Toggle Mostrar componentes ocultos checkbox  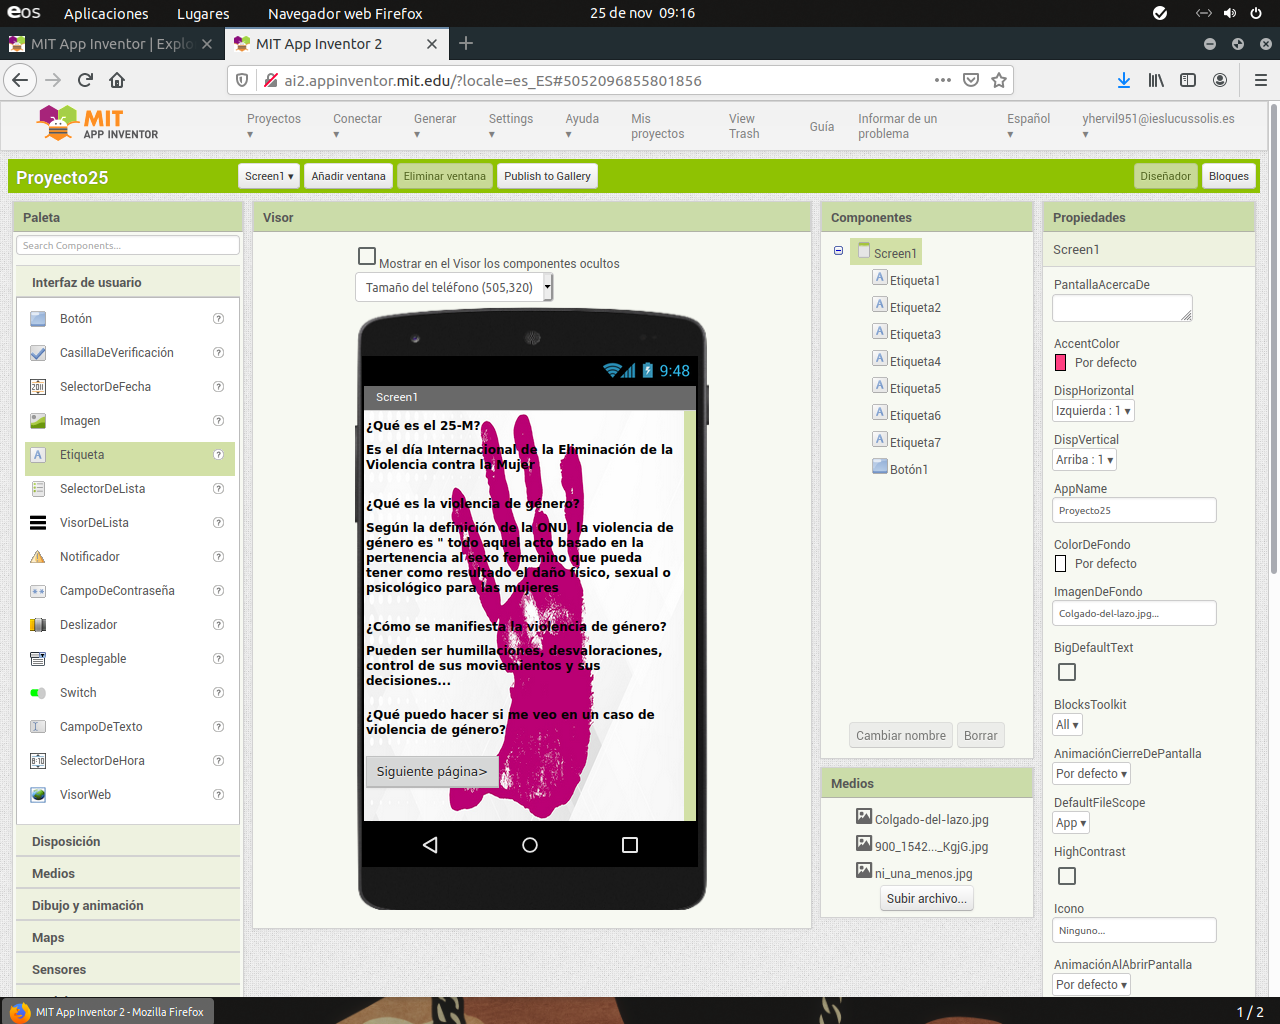click(x=367, y=256)
